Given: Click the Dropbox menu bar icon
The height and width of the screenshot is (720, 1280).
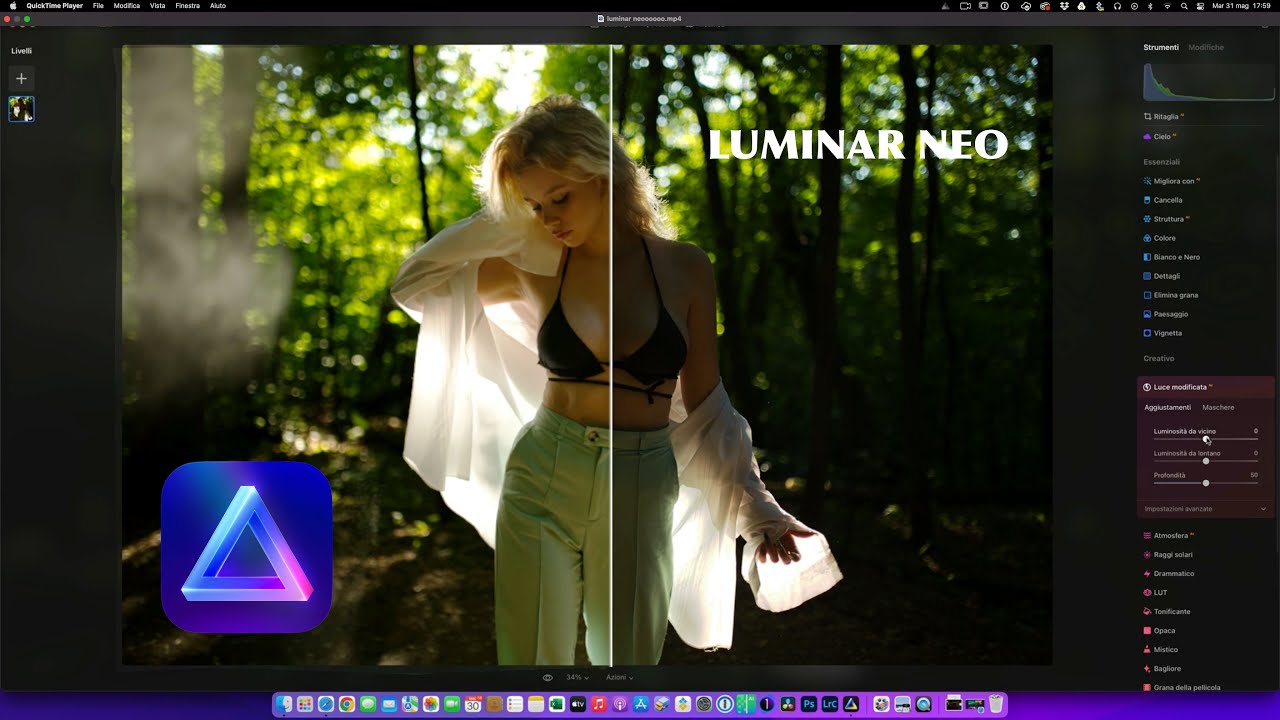Looking at the screenshot, I should coord(1064,6).
